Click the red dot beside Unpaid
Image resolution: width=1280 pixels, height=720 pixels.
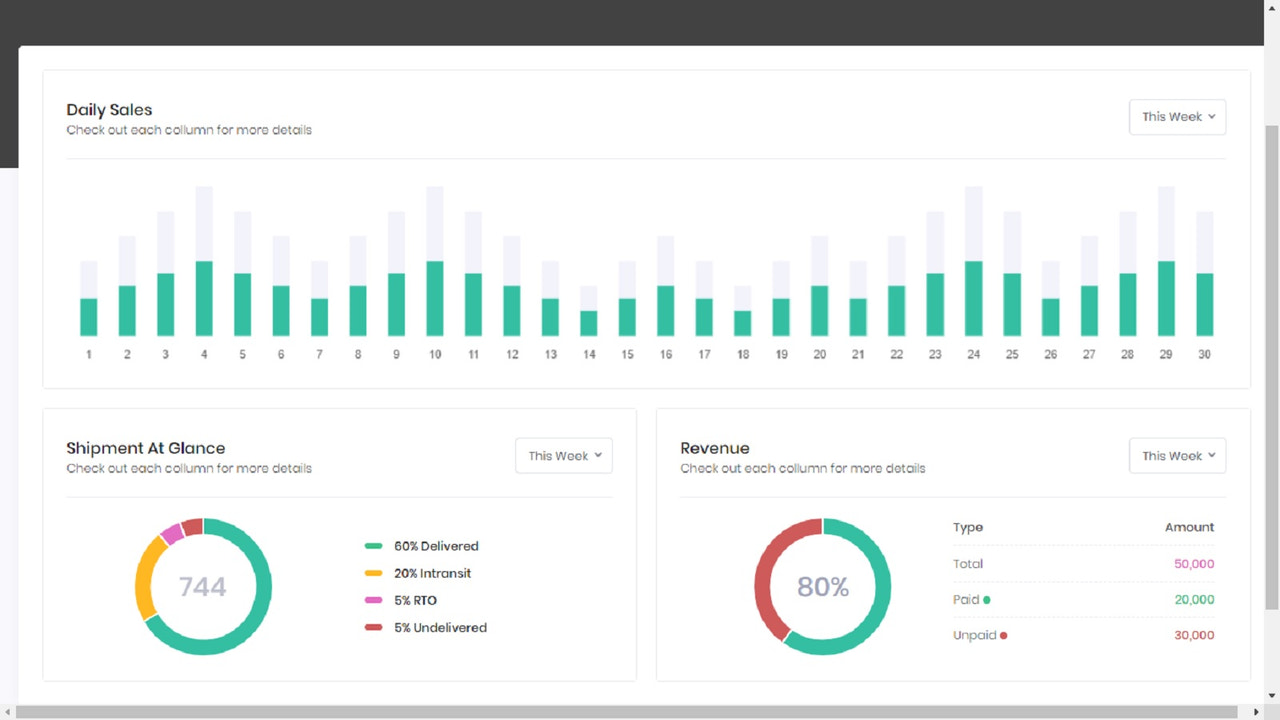[x=1004, y=635]
